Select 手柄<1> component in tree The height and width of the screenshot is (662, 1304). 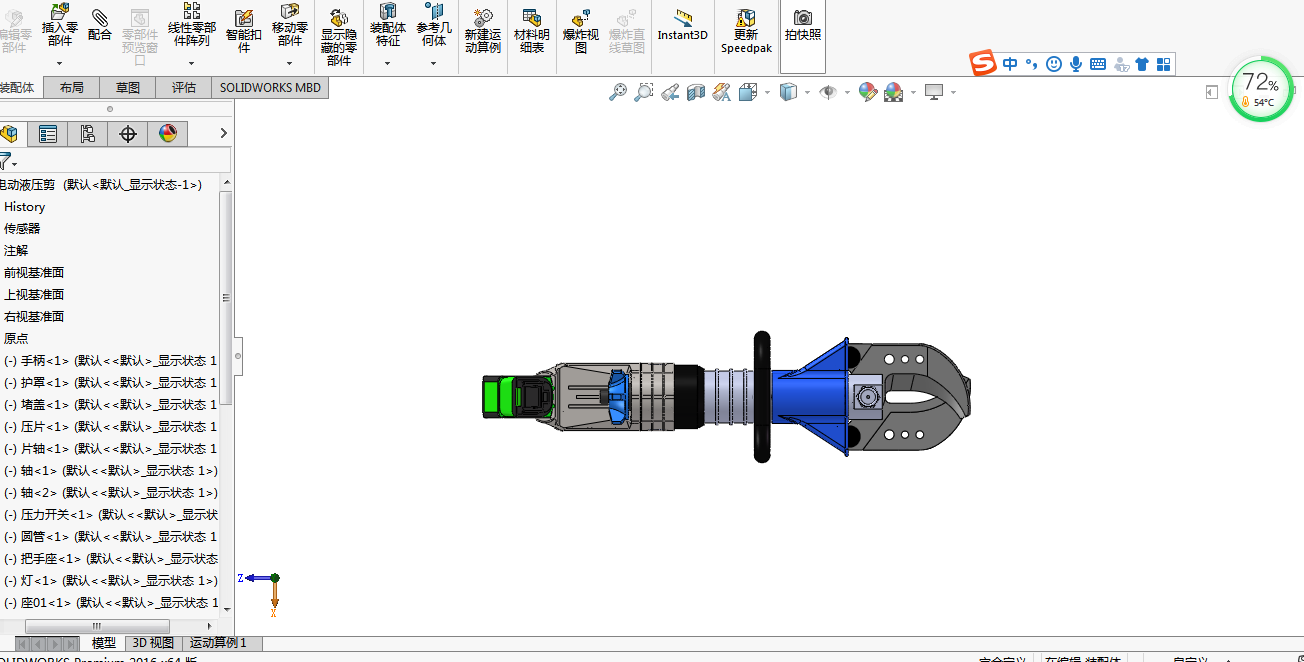pyautogui.click(x=110, y=361)
